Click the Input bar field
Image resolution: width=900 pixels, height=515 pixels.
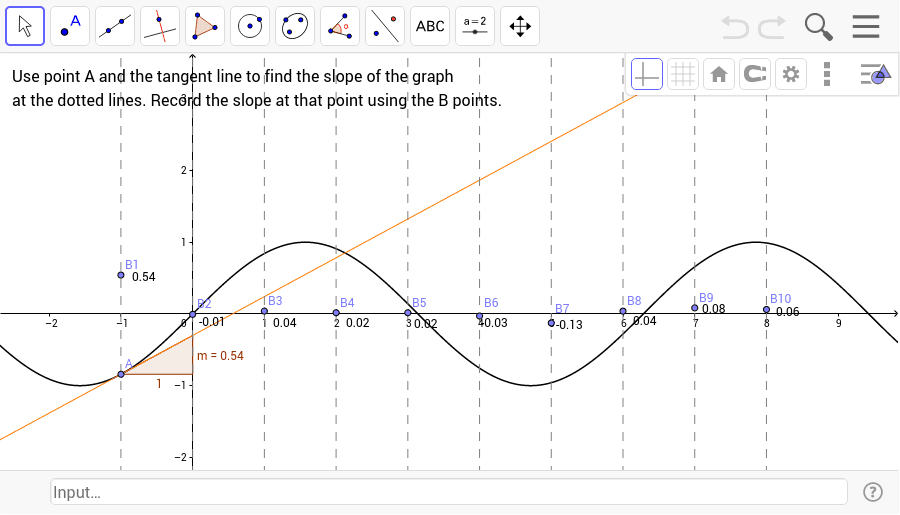click(x=449, y=492)
